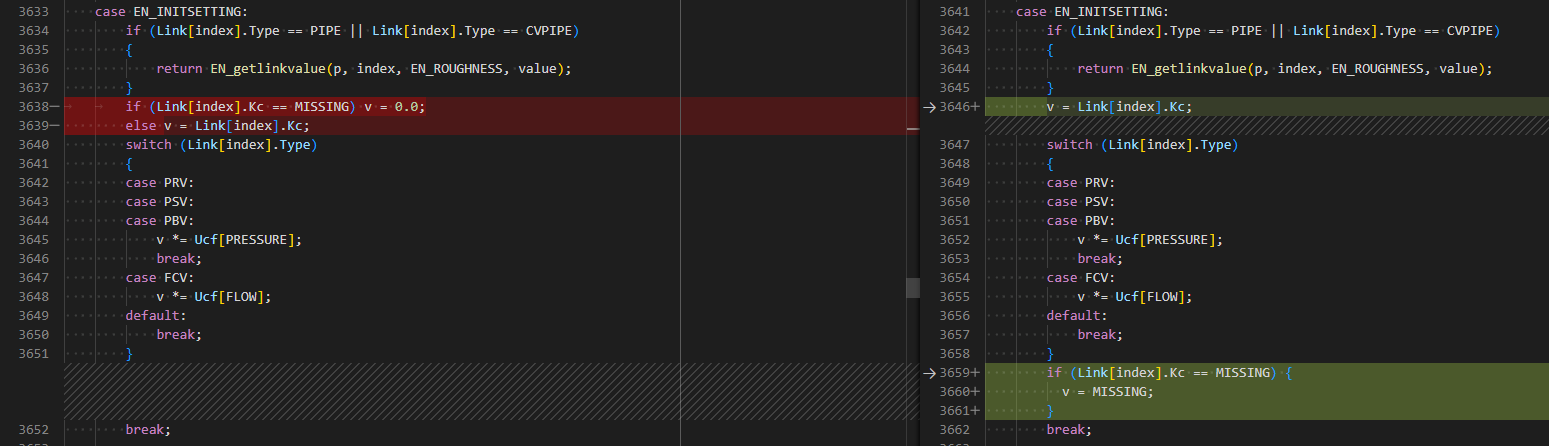1549x446 pixels.
Task: Click line number 3638 in left gutter
Action: [34, 107]
